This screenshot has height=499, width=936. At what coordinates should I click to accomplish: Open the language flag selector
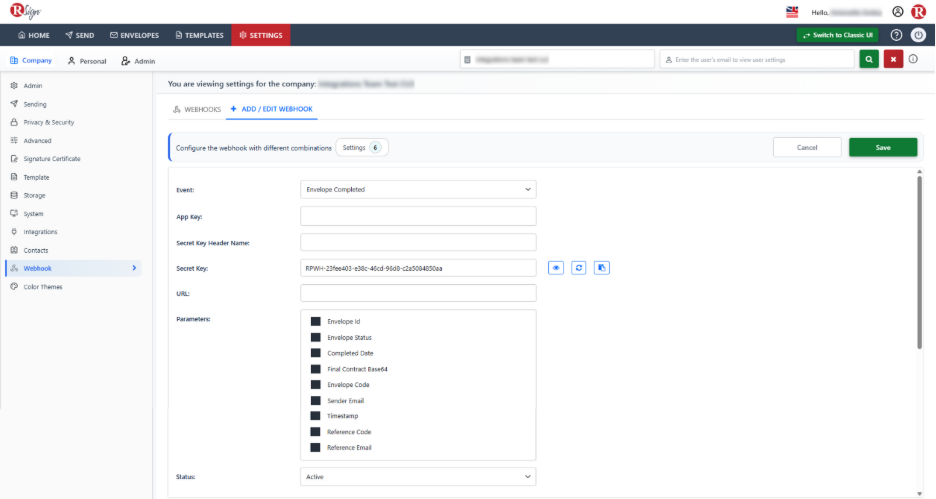[x=792, y=12]
